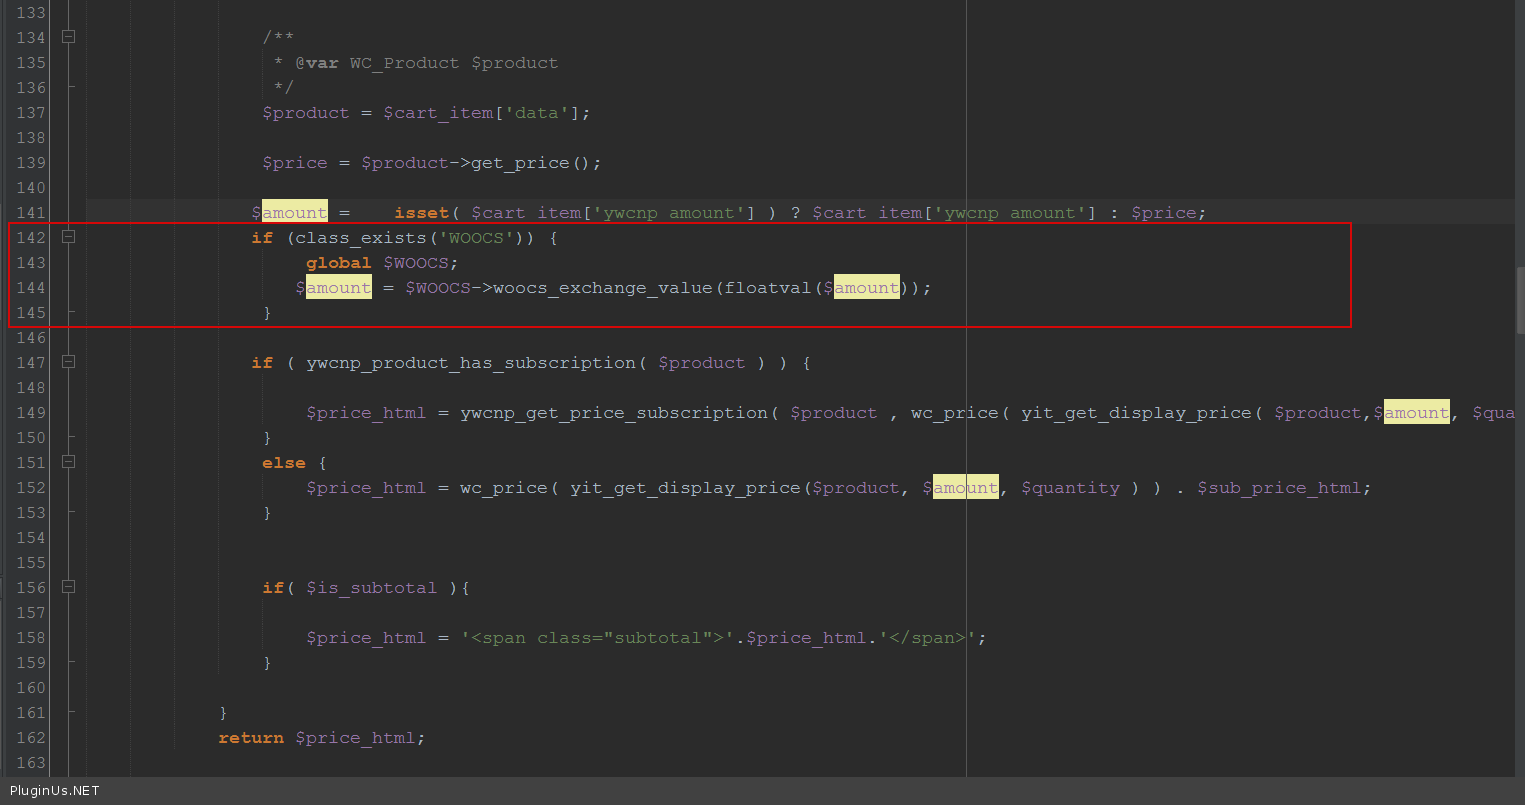
Task: Click line number 133 in the gutter
Action: pyautogui.click(x=31, y=13)
